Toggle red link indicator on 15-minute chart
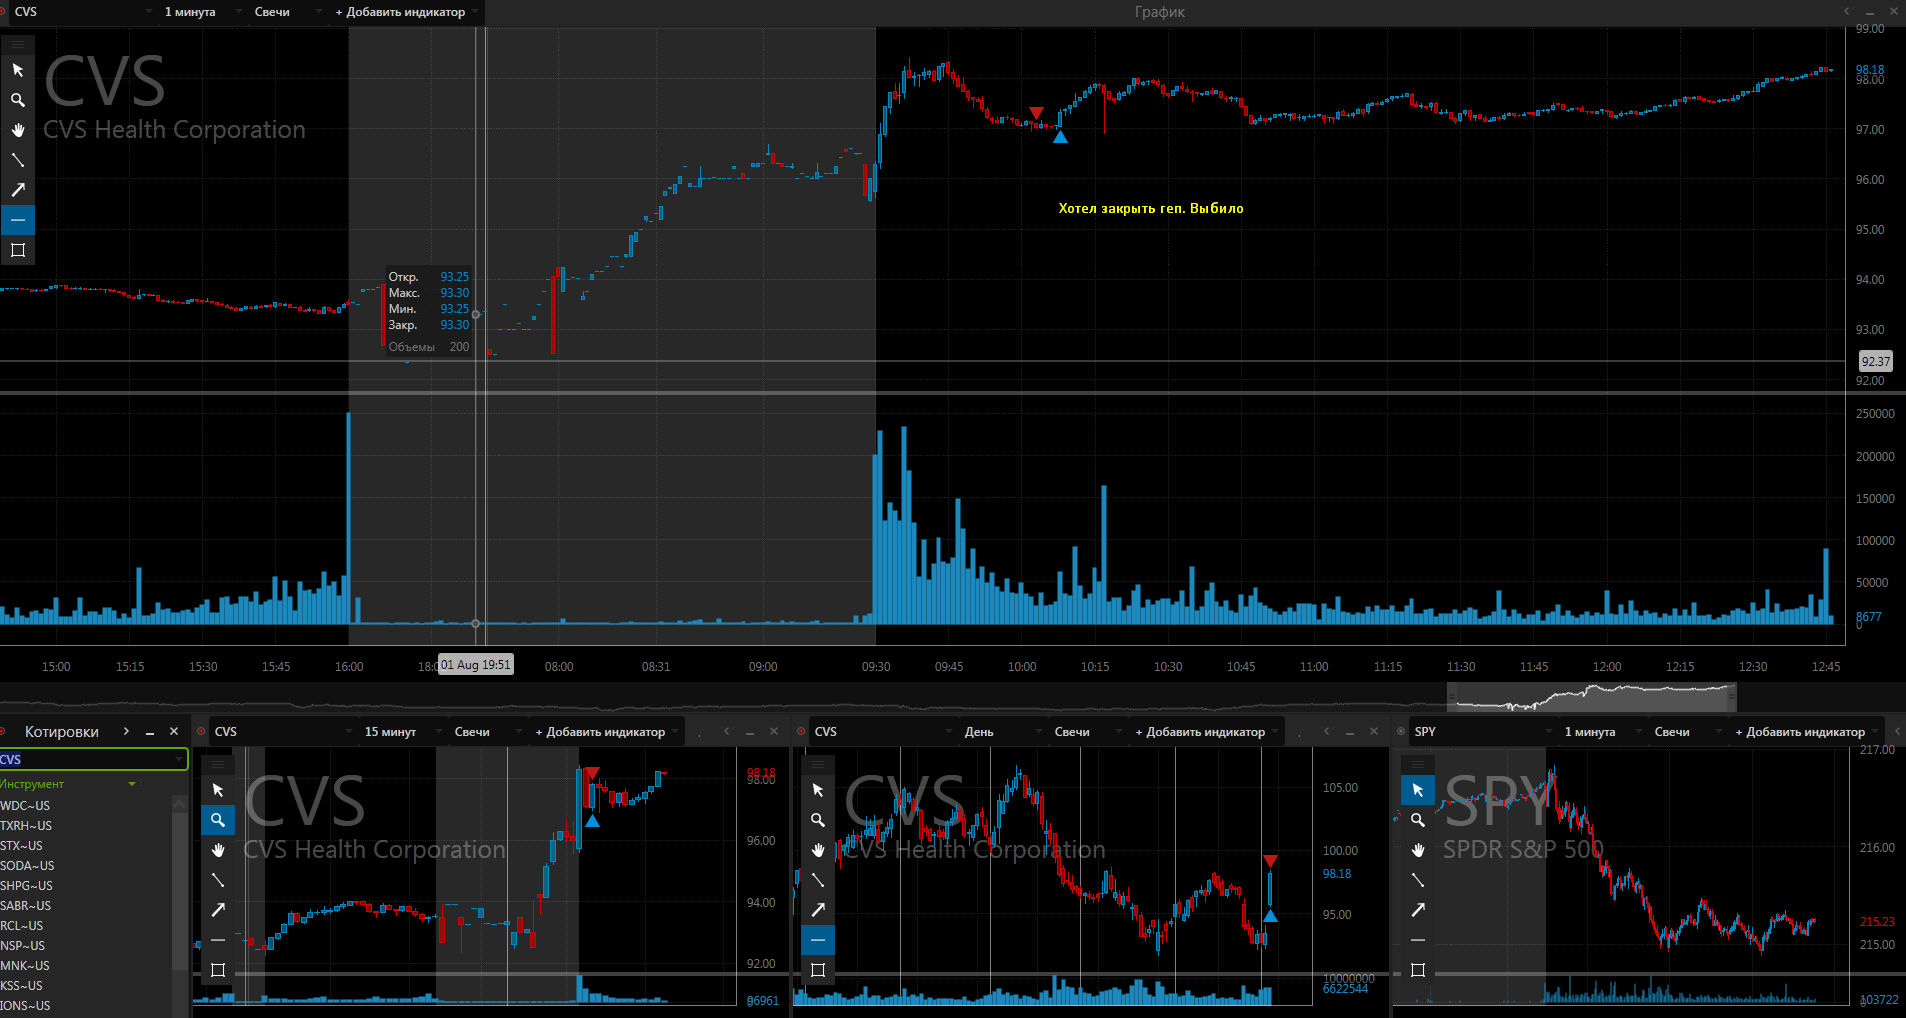This screenshot has width=1906, height=1018. (x=201, y=732)
